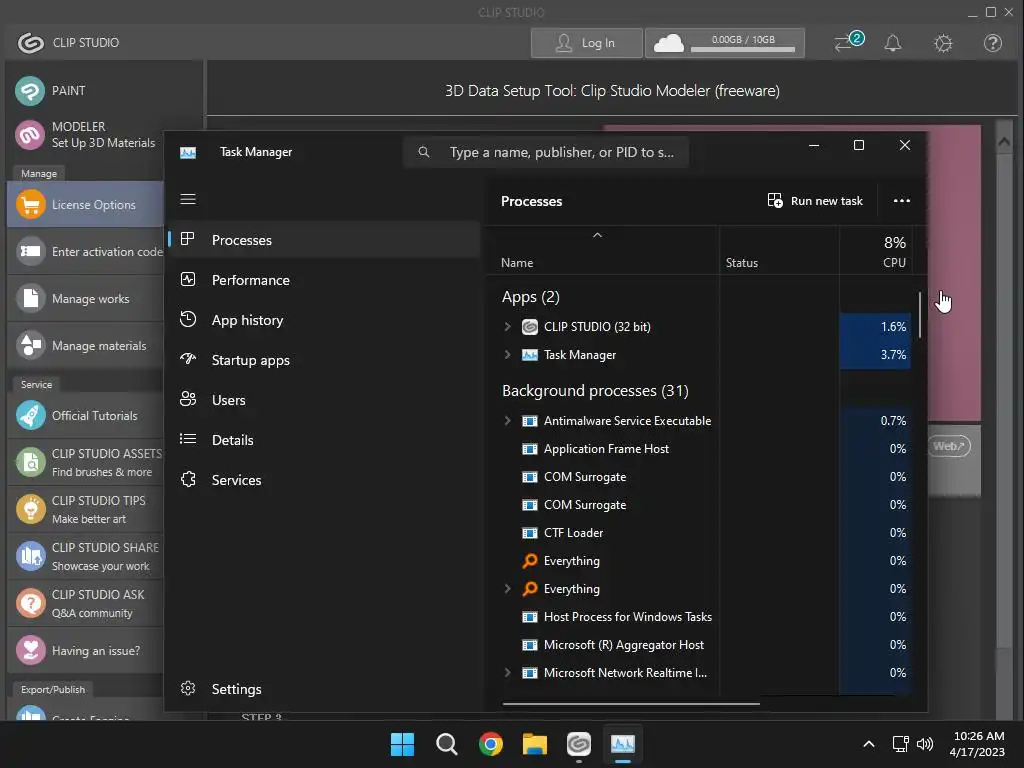Show hidden system tray icons
The height and width of the screenshot is (768, 1024).
tap(869, 744)
